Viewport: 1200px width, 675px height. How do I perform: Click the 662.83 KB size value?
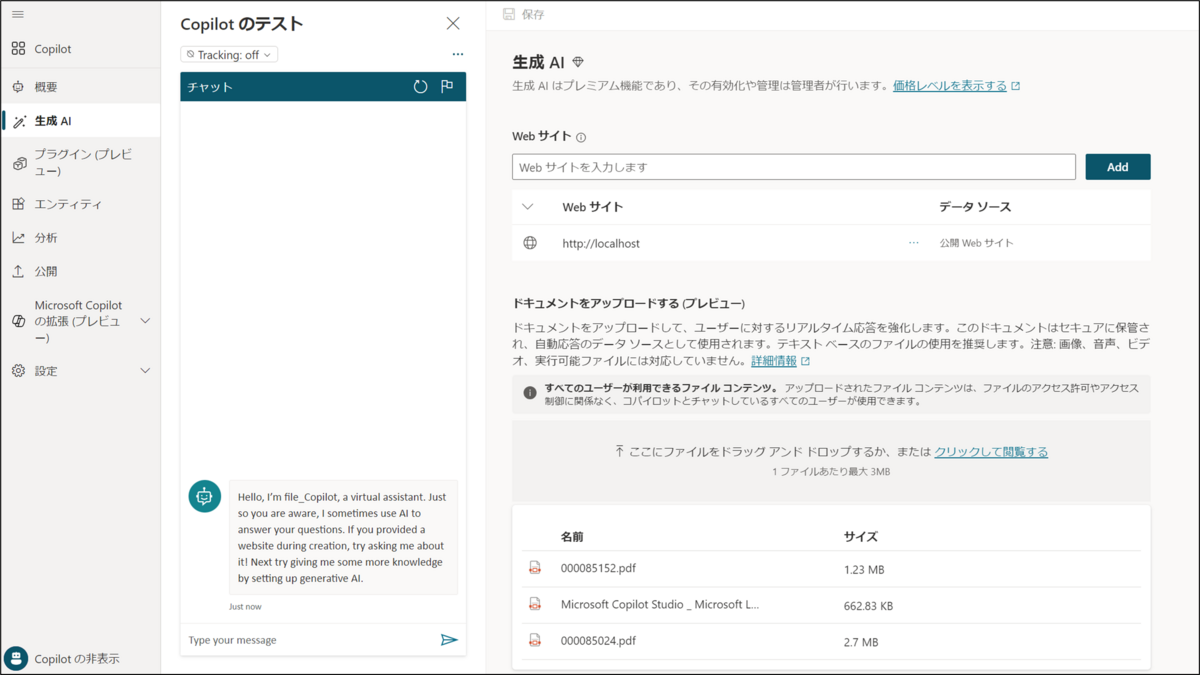[x=869, y=605]
